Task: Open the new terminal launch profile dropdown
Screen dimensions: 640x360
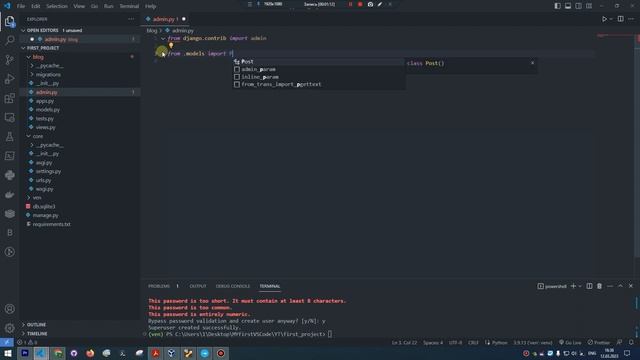Action: 580,287
